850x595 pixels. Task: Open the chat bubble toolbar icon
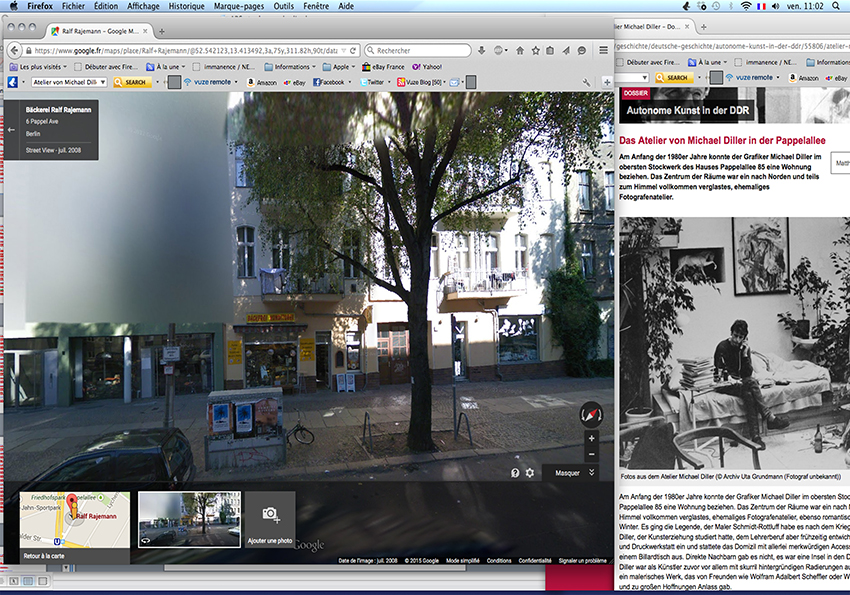click(x=582, y=50)
